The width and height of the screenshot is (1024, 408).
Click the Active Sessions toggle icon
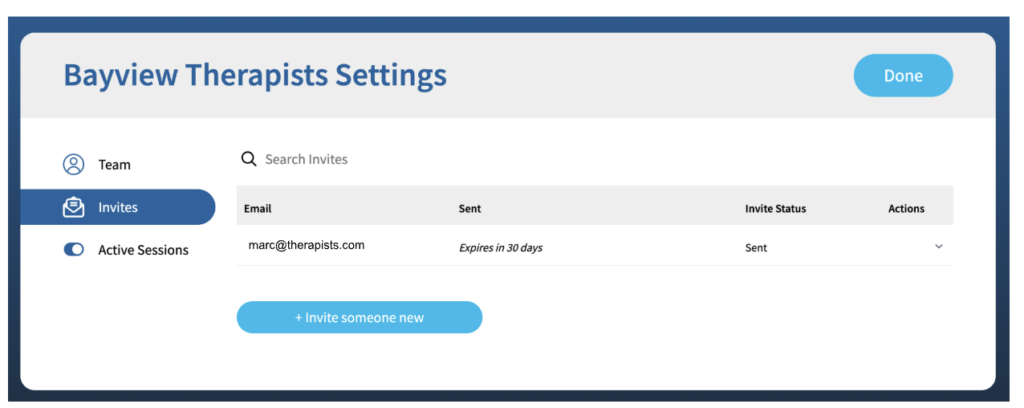74,250
